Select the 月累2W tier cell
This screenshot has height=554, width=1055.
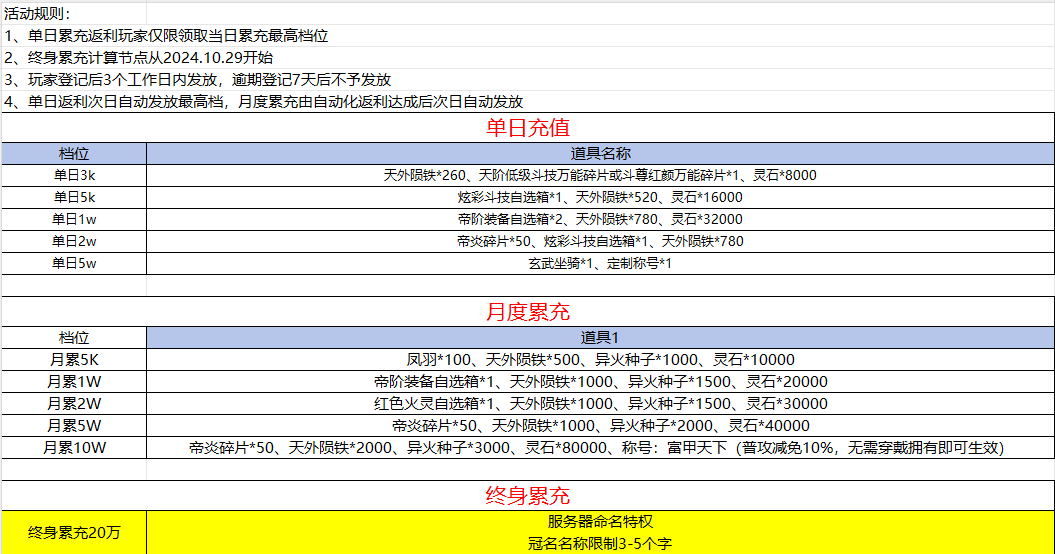(x=74, y=404)
